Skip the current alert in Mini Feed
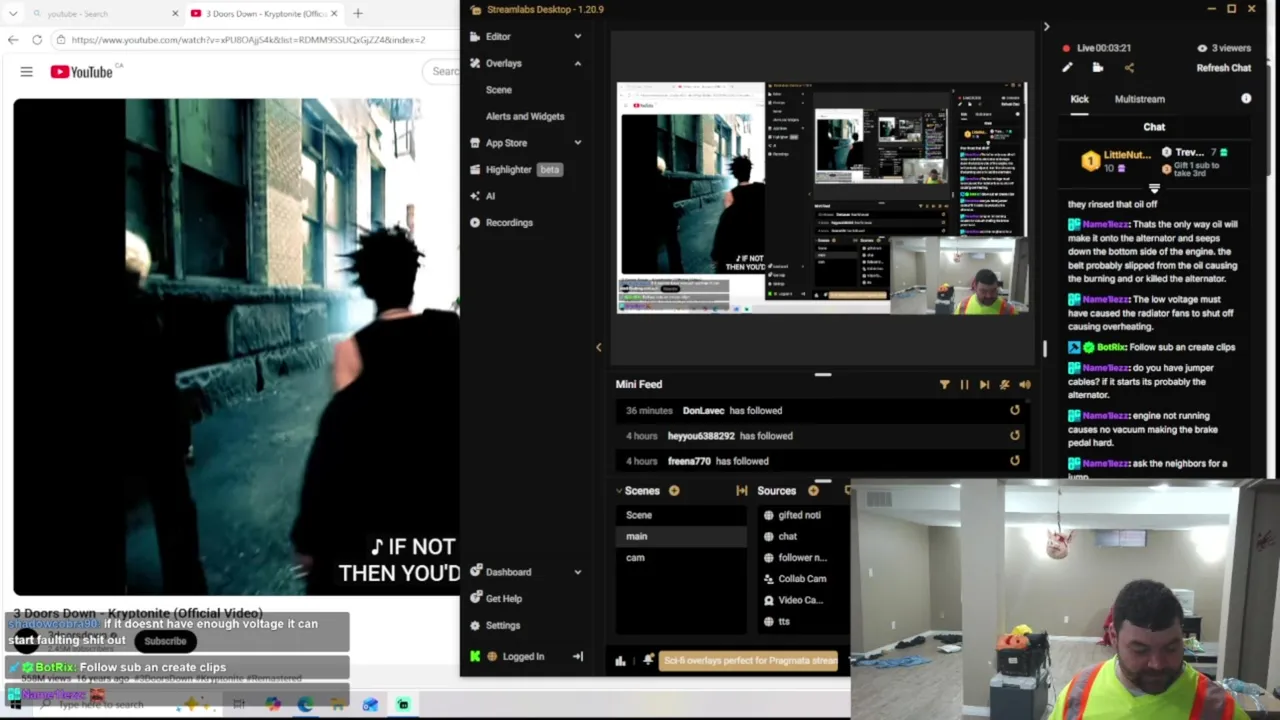 (984, 384)
